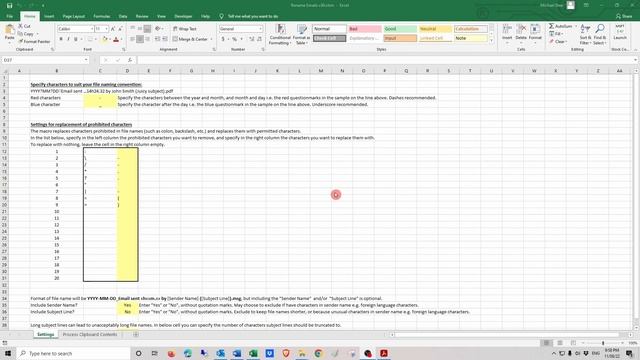Click the Insert cells icon
Image resolution: width=640 pixels, height=360 pixels.
pos(507,29)
